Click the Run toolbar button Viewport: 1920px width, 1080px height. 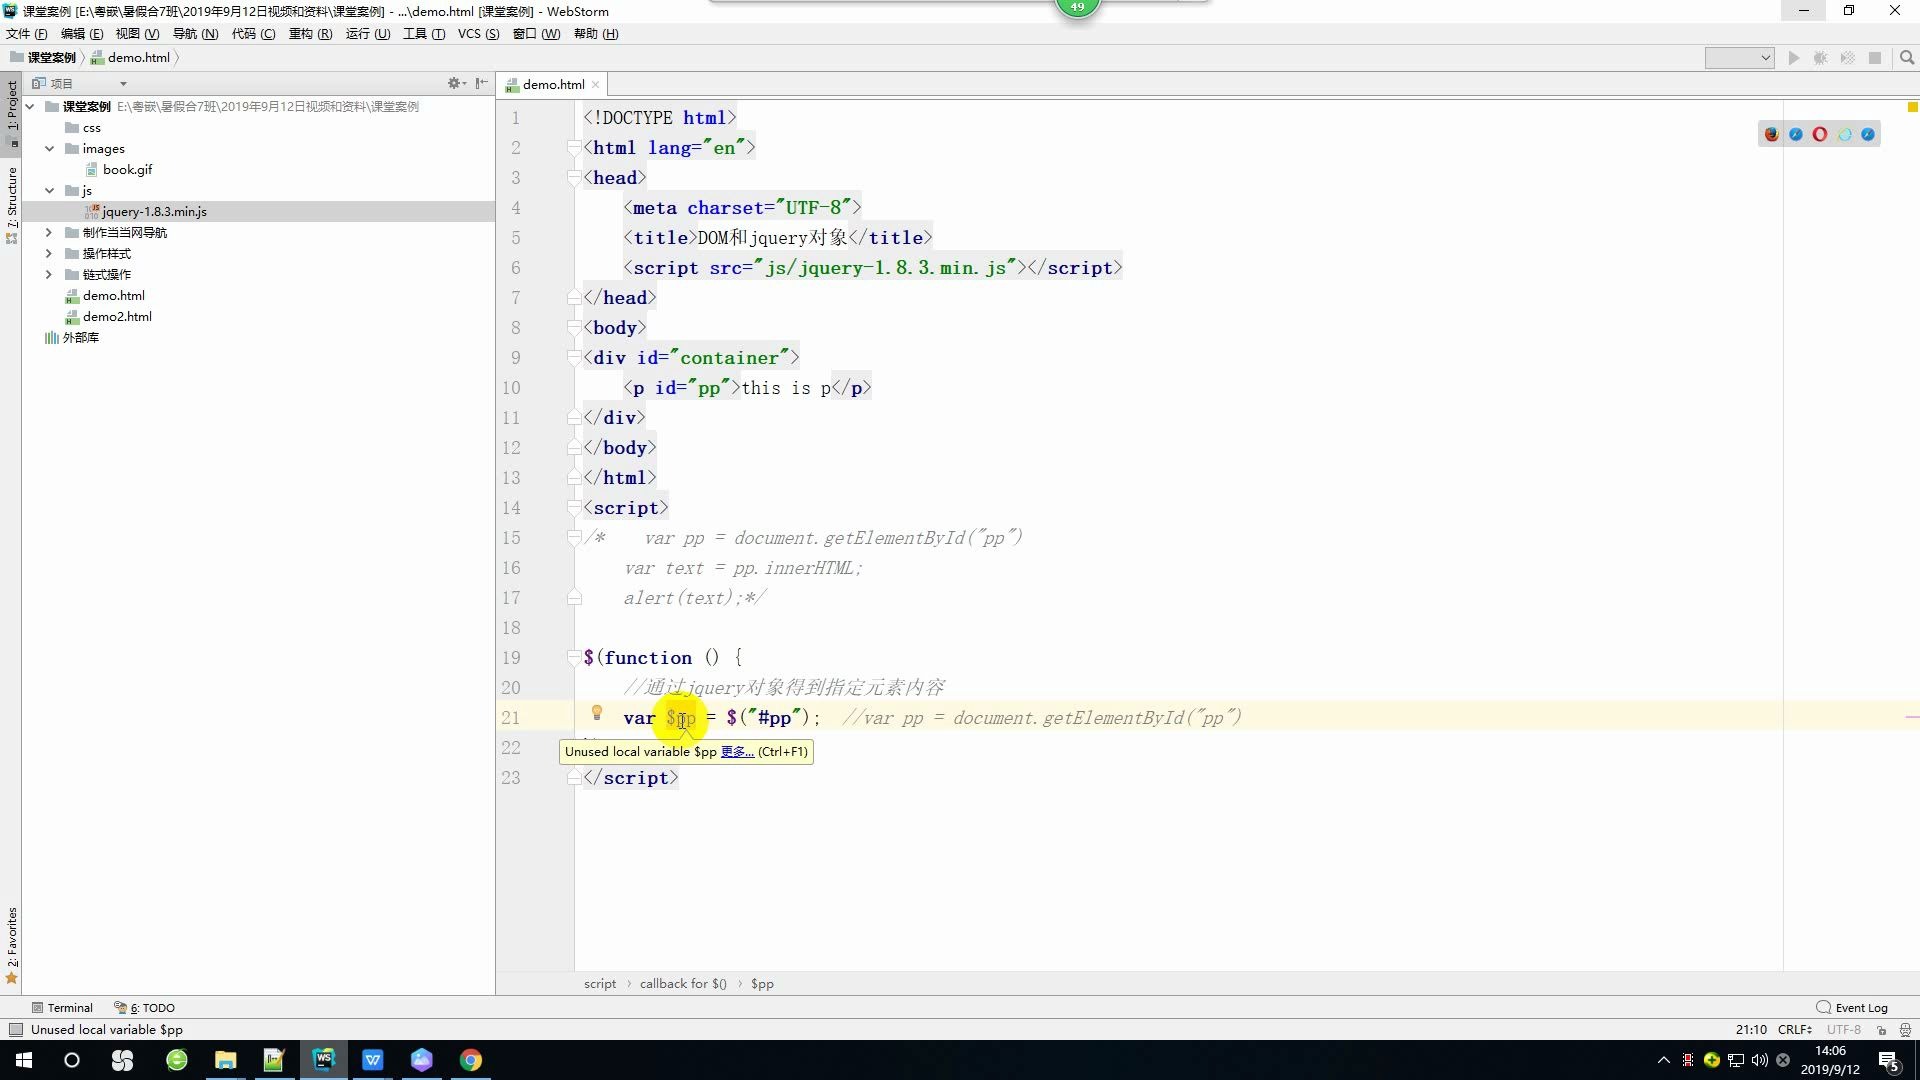[1794, 58]
